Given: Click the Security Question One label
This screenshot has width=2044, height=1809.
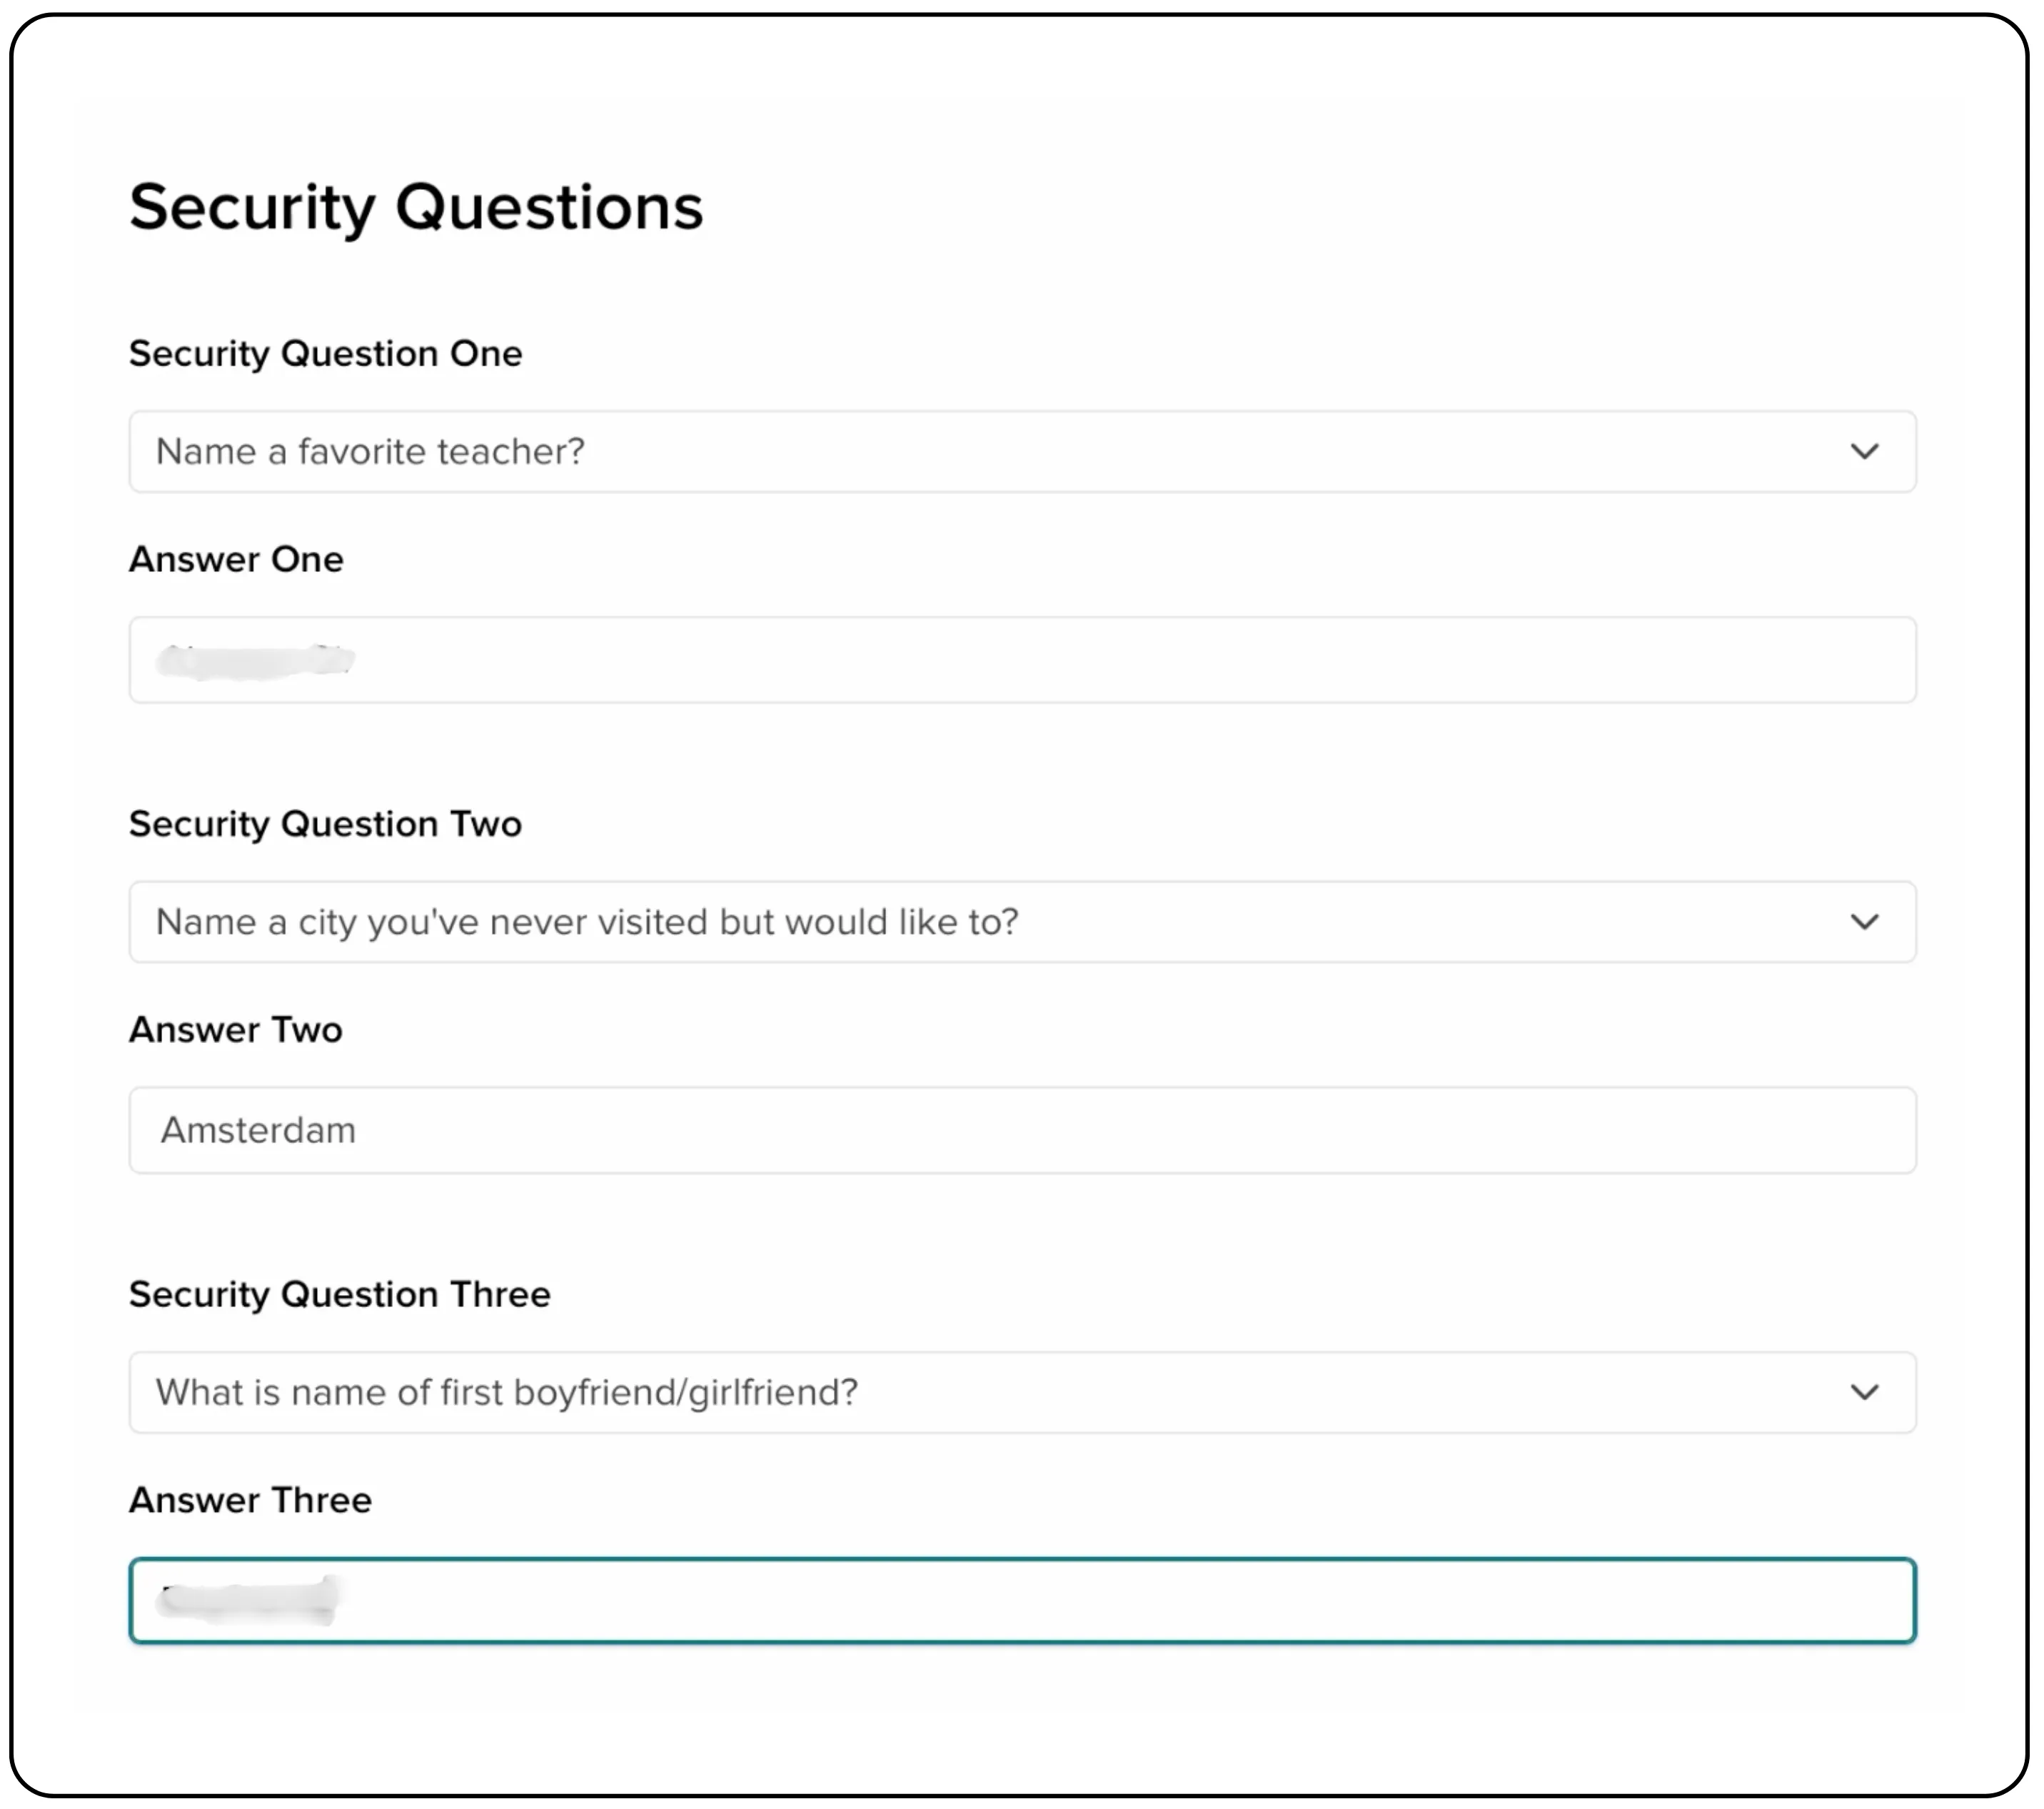Looking at the screenshot, I should pyautogui.click(x=325, y=353).
